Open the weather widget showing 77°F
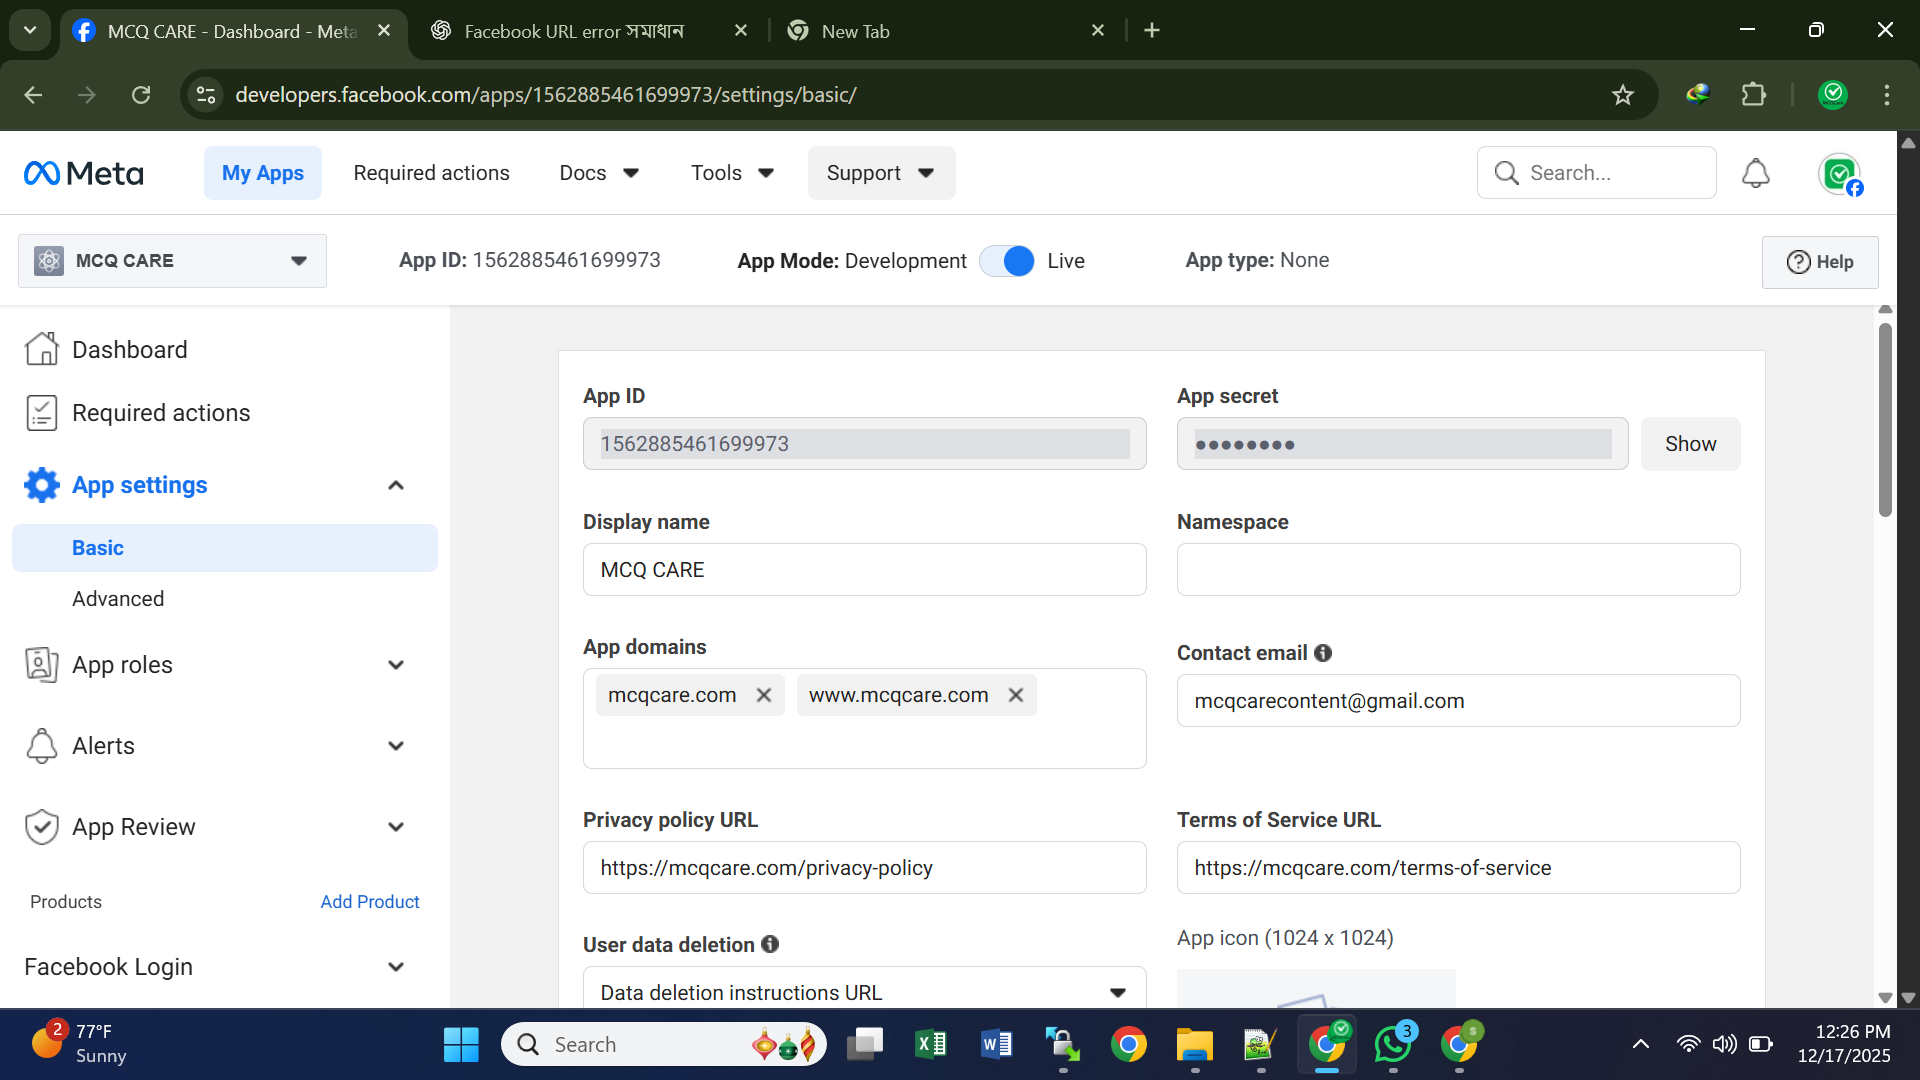 (x=80, y=1044)
